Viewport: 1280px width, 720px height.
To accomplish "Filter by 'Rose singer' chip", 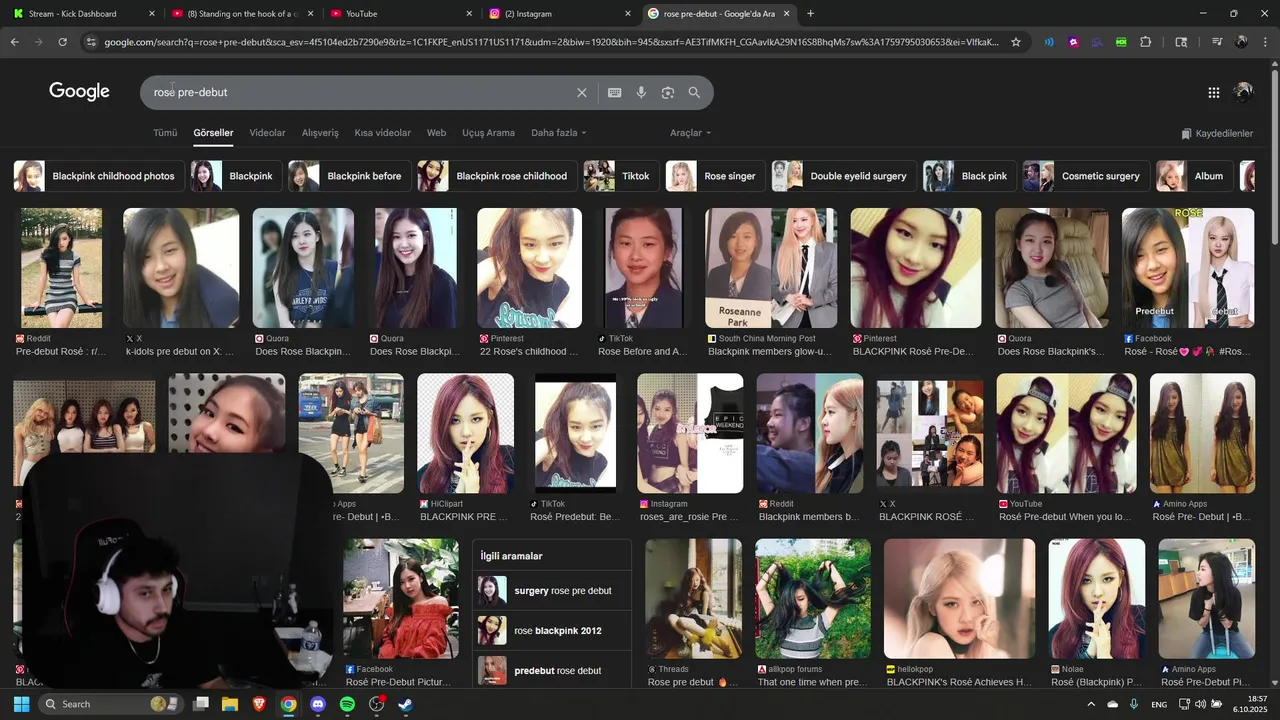I will pos(716,176).
